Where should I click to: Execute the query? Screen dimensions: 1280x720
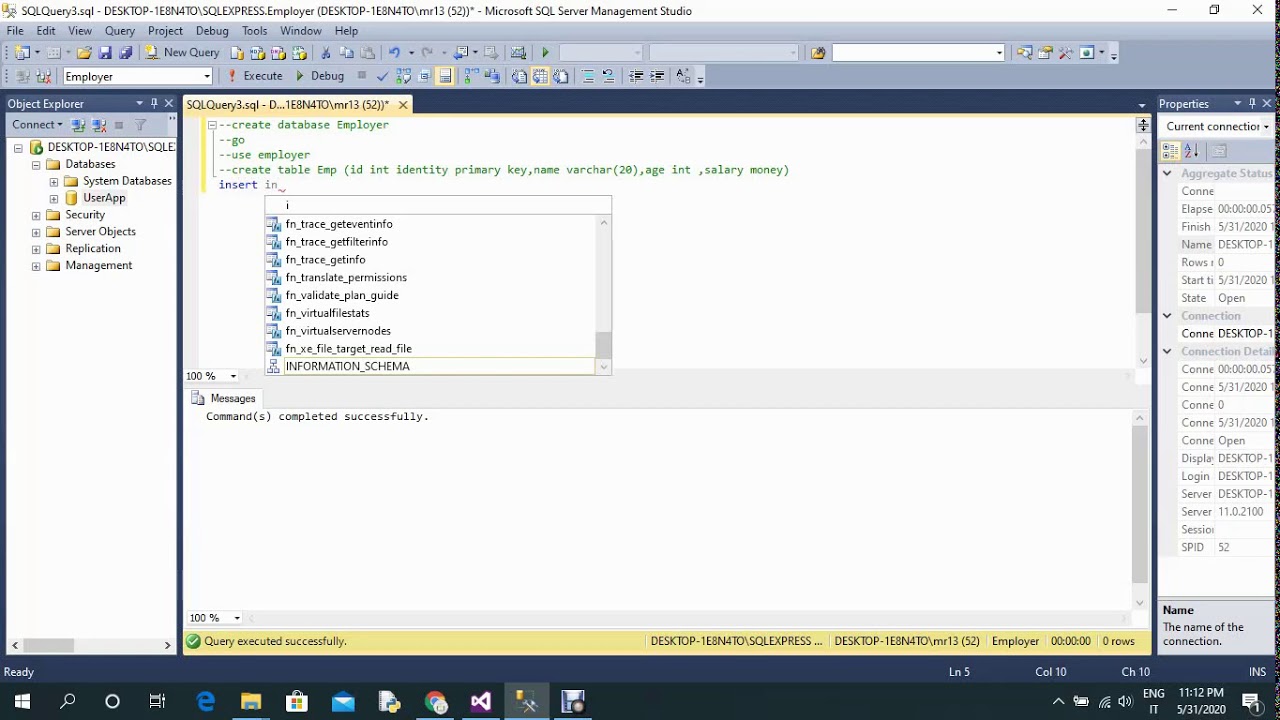(x=255, y=76)
